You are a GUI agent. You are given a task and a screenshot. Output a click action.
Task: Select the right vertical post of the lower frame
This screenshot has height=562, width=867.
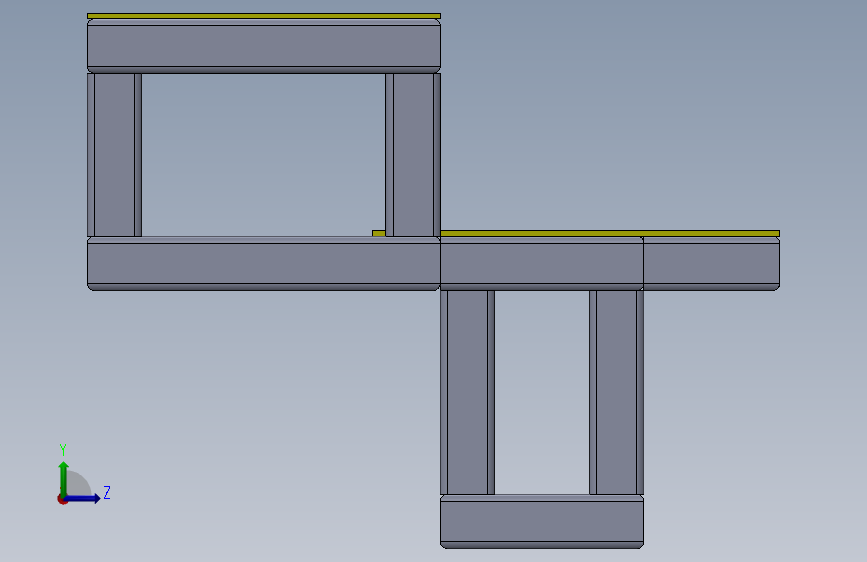617,392
